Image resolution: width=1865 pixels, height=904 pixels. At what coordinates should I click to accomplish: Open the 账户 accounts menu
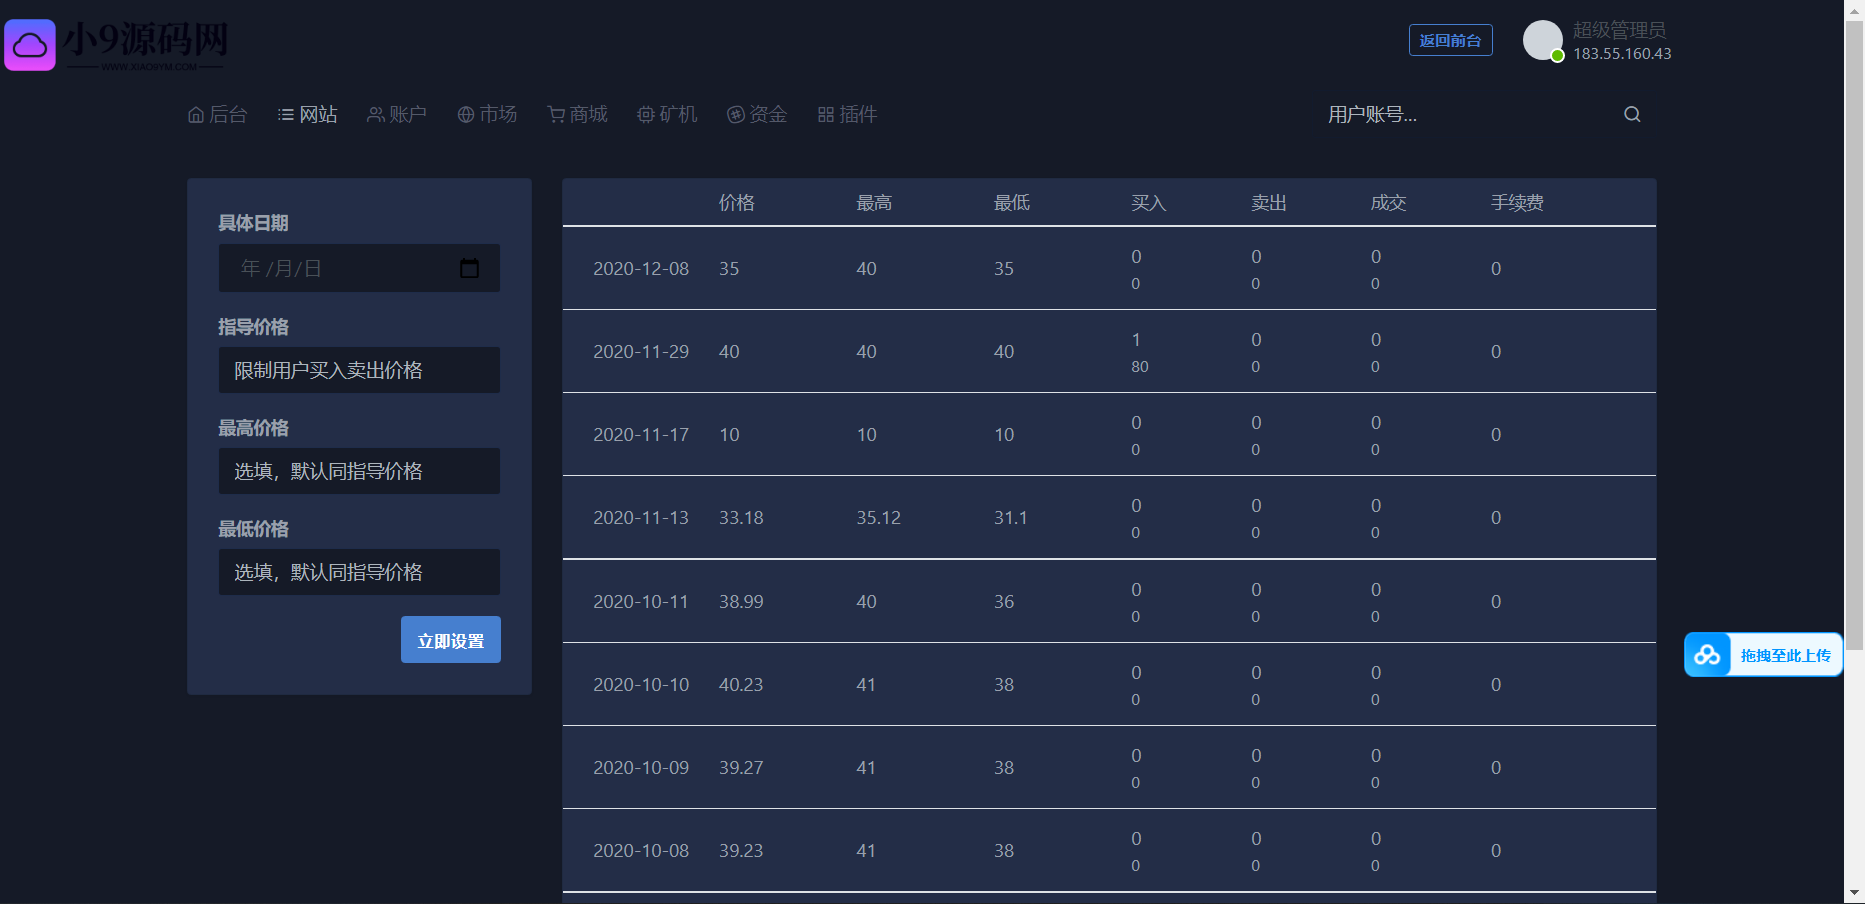tap(397, 115)
